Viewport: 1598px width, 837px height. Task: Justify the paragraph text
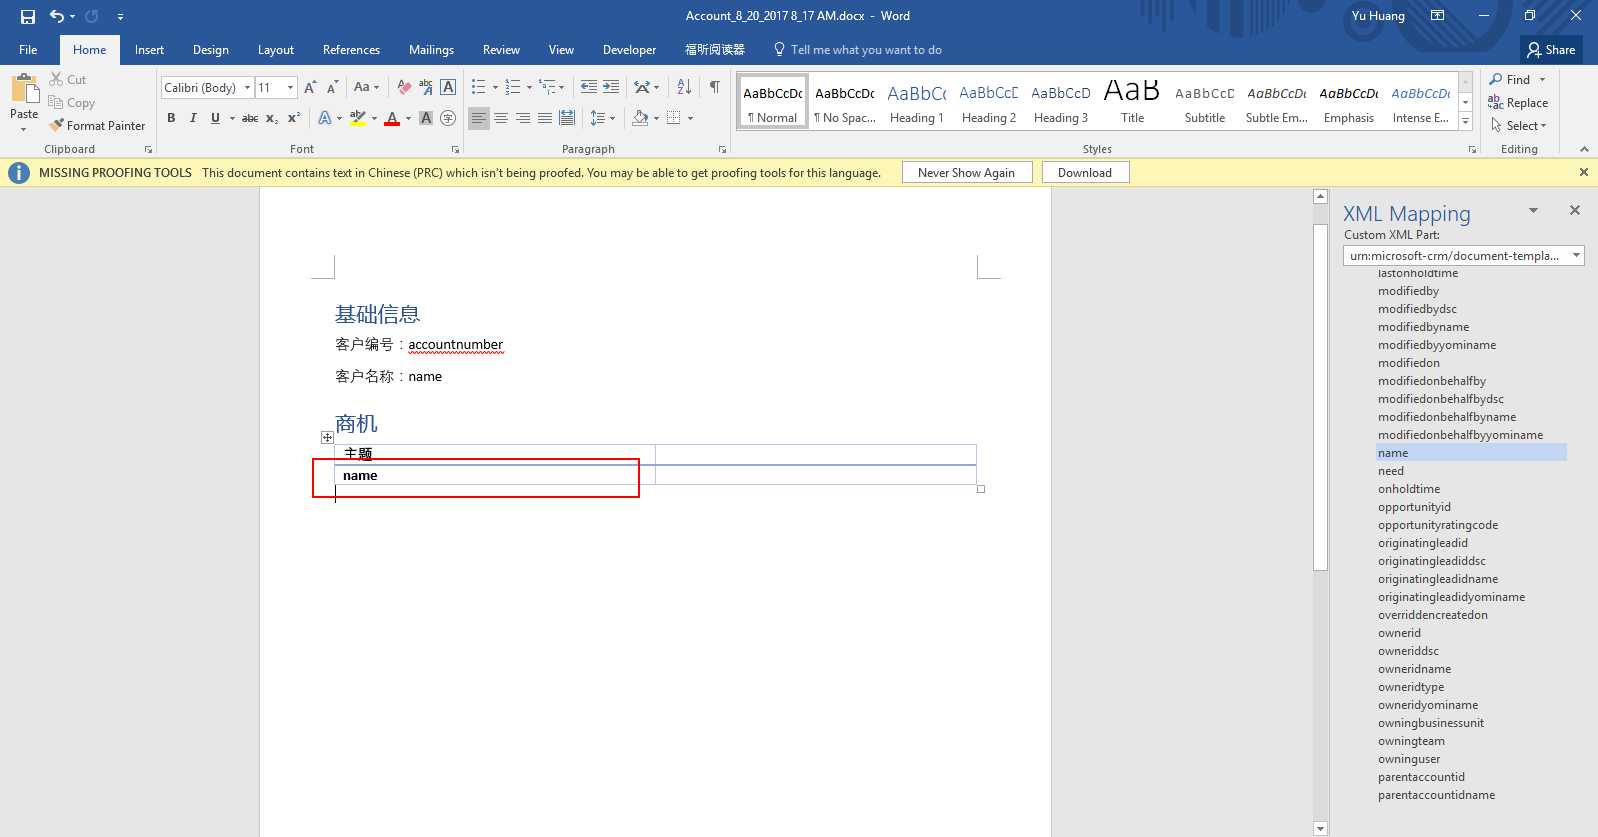point(545,118)
